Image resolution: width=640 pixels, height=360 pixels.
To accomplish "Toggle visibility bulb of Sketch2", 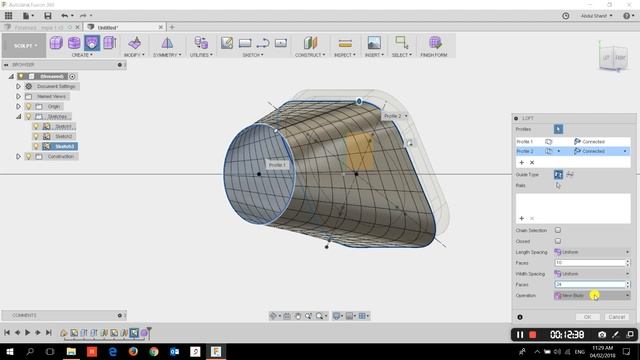I will 36,136.
